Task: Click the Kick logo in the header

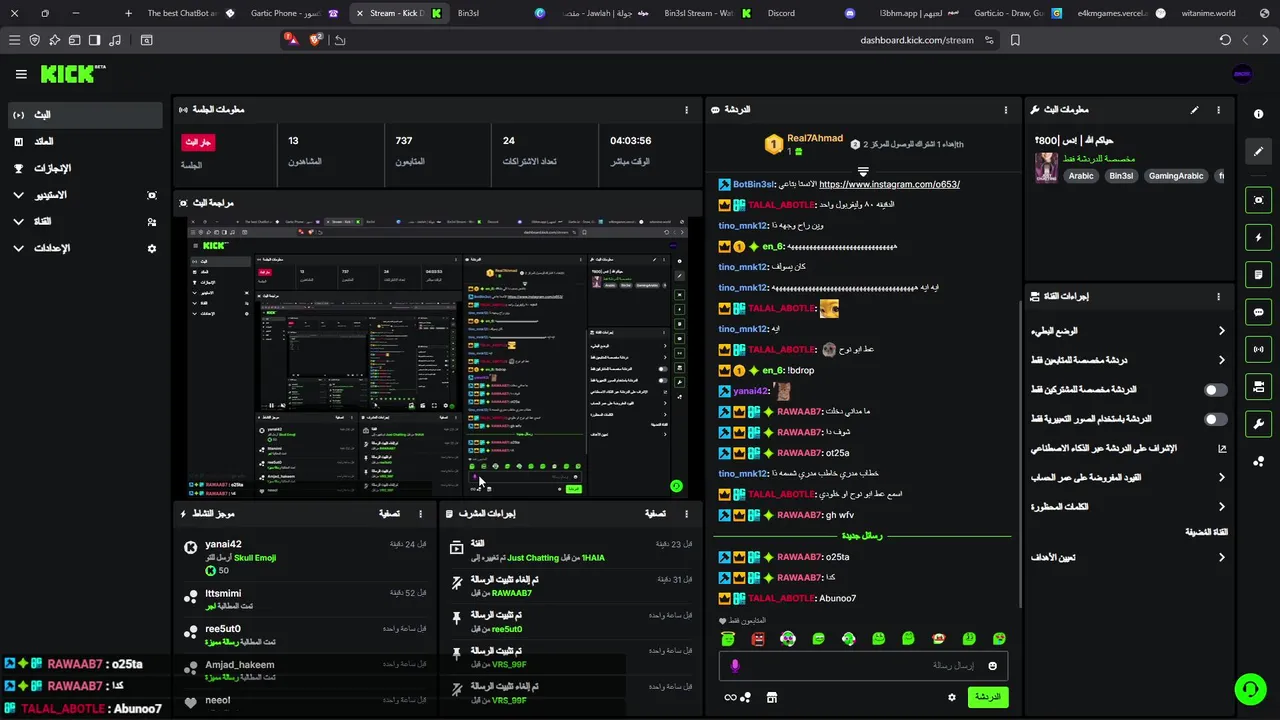Action: point(72,74)
